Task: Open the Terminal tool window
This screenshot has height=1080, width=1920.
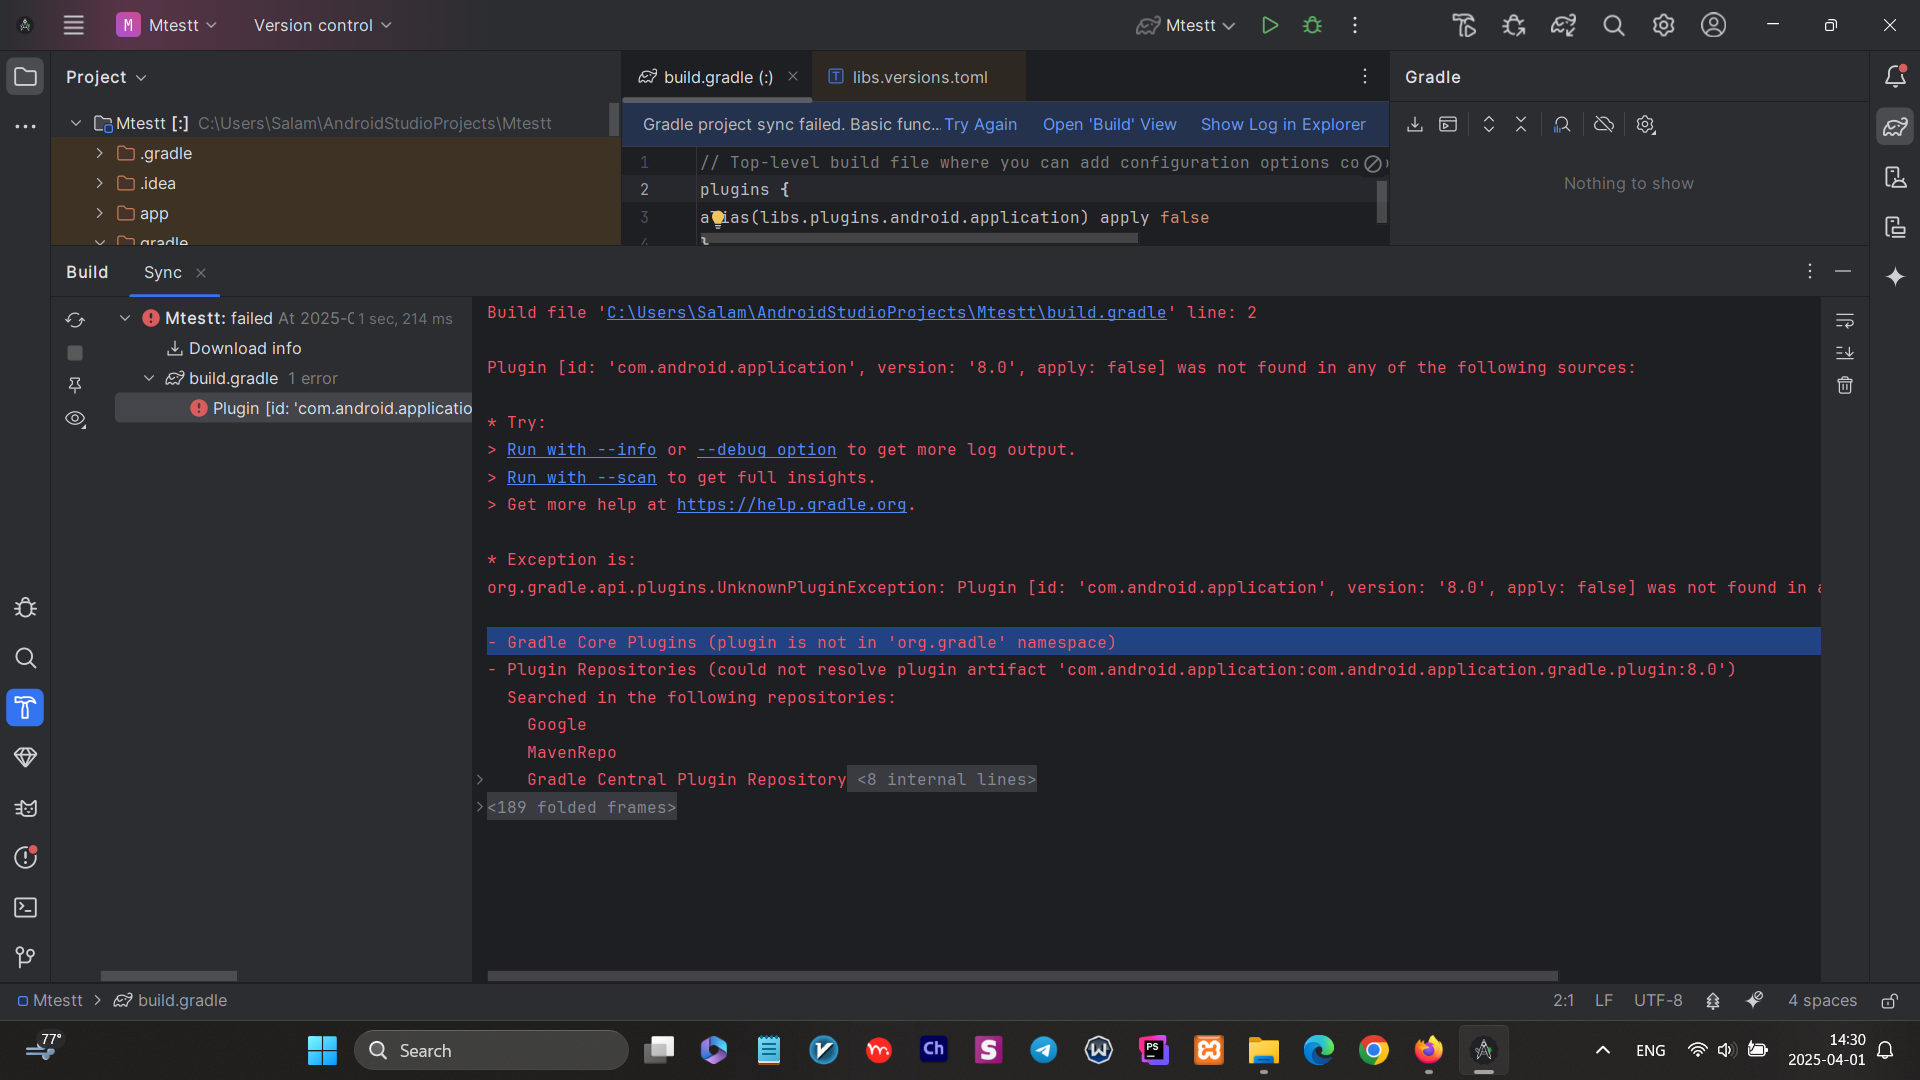Action: (26, 908)
